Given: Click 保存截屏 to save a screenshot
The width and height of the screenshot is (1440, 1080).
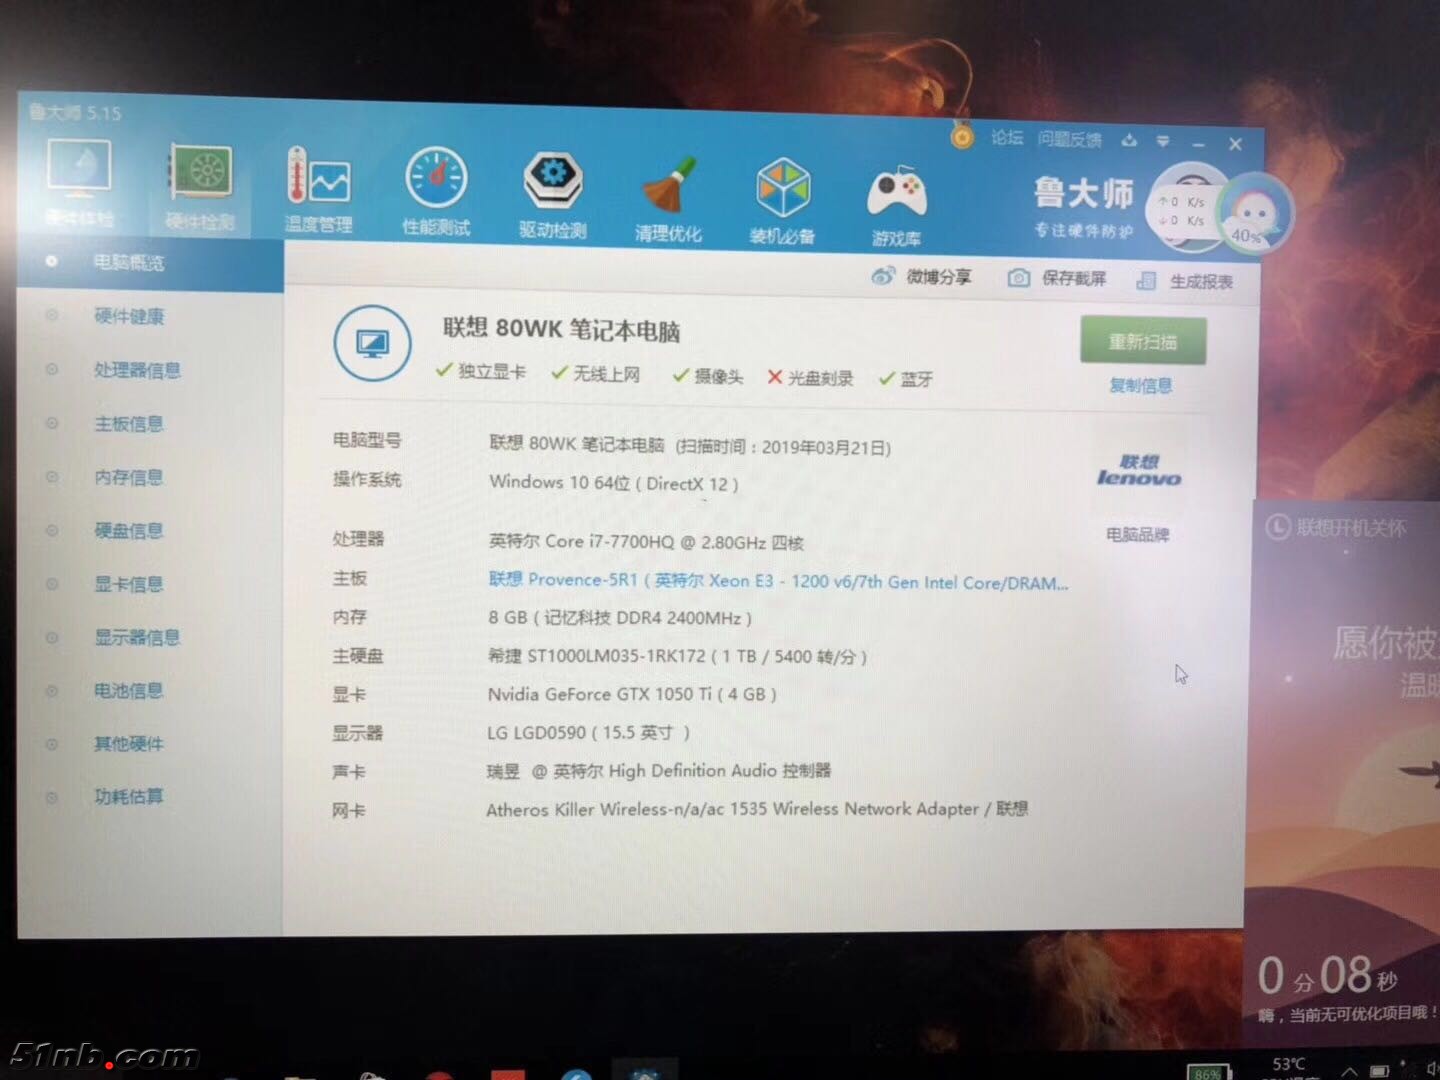Looking at the screenshot, I should coord(1058,278).
